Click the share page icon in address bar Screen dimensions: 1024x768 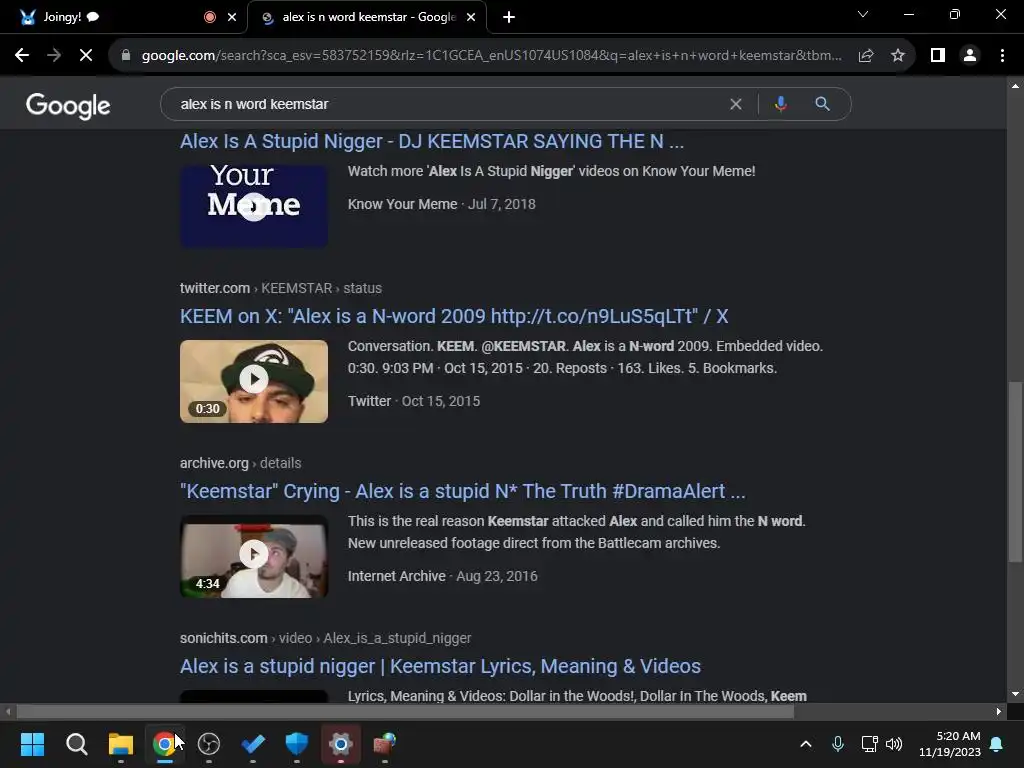click(x=866, y=56)
